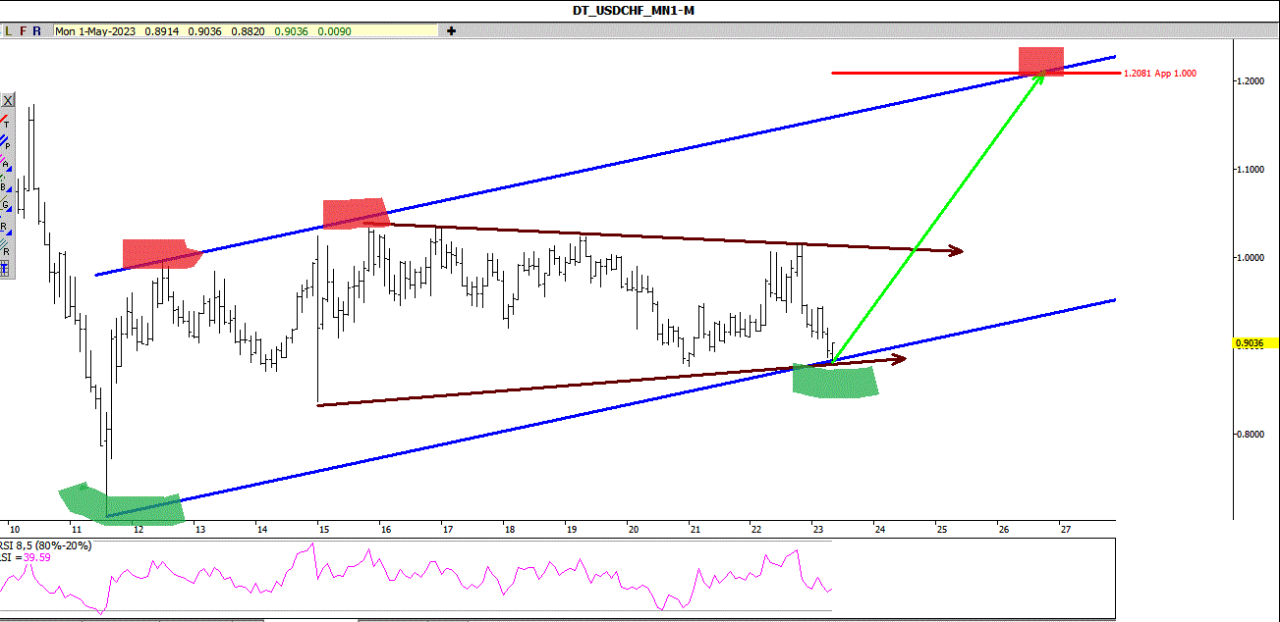Click the DT_USDCHF_MN1-M chart title
The width and height of the screenshot is (1280, 622).
640,10
